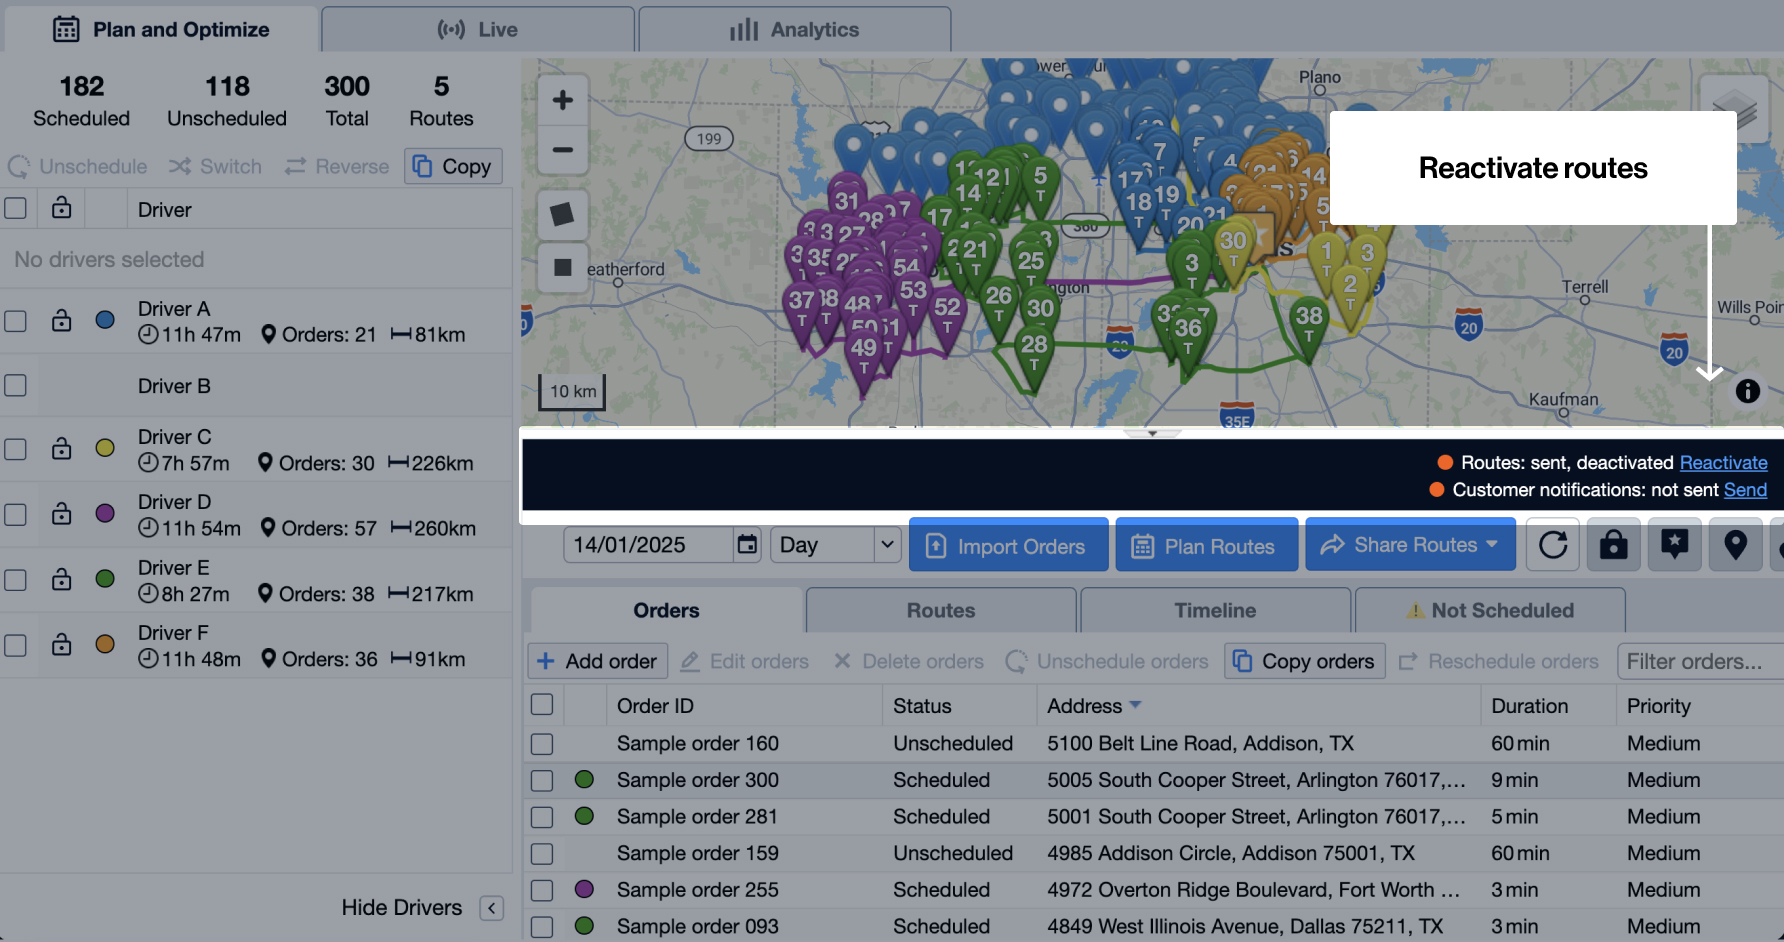This screenshot has width=1784, height=942.
Task: Click the lock routes icon button
Action: click(x=1613, y=545)
